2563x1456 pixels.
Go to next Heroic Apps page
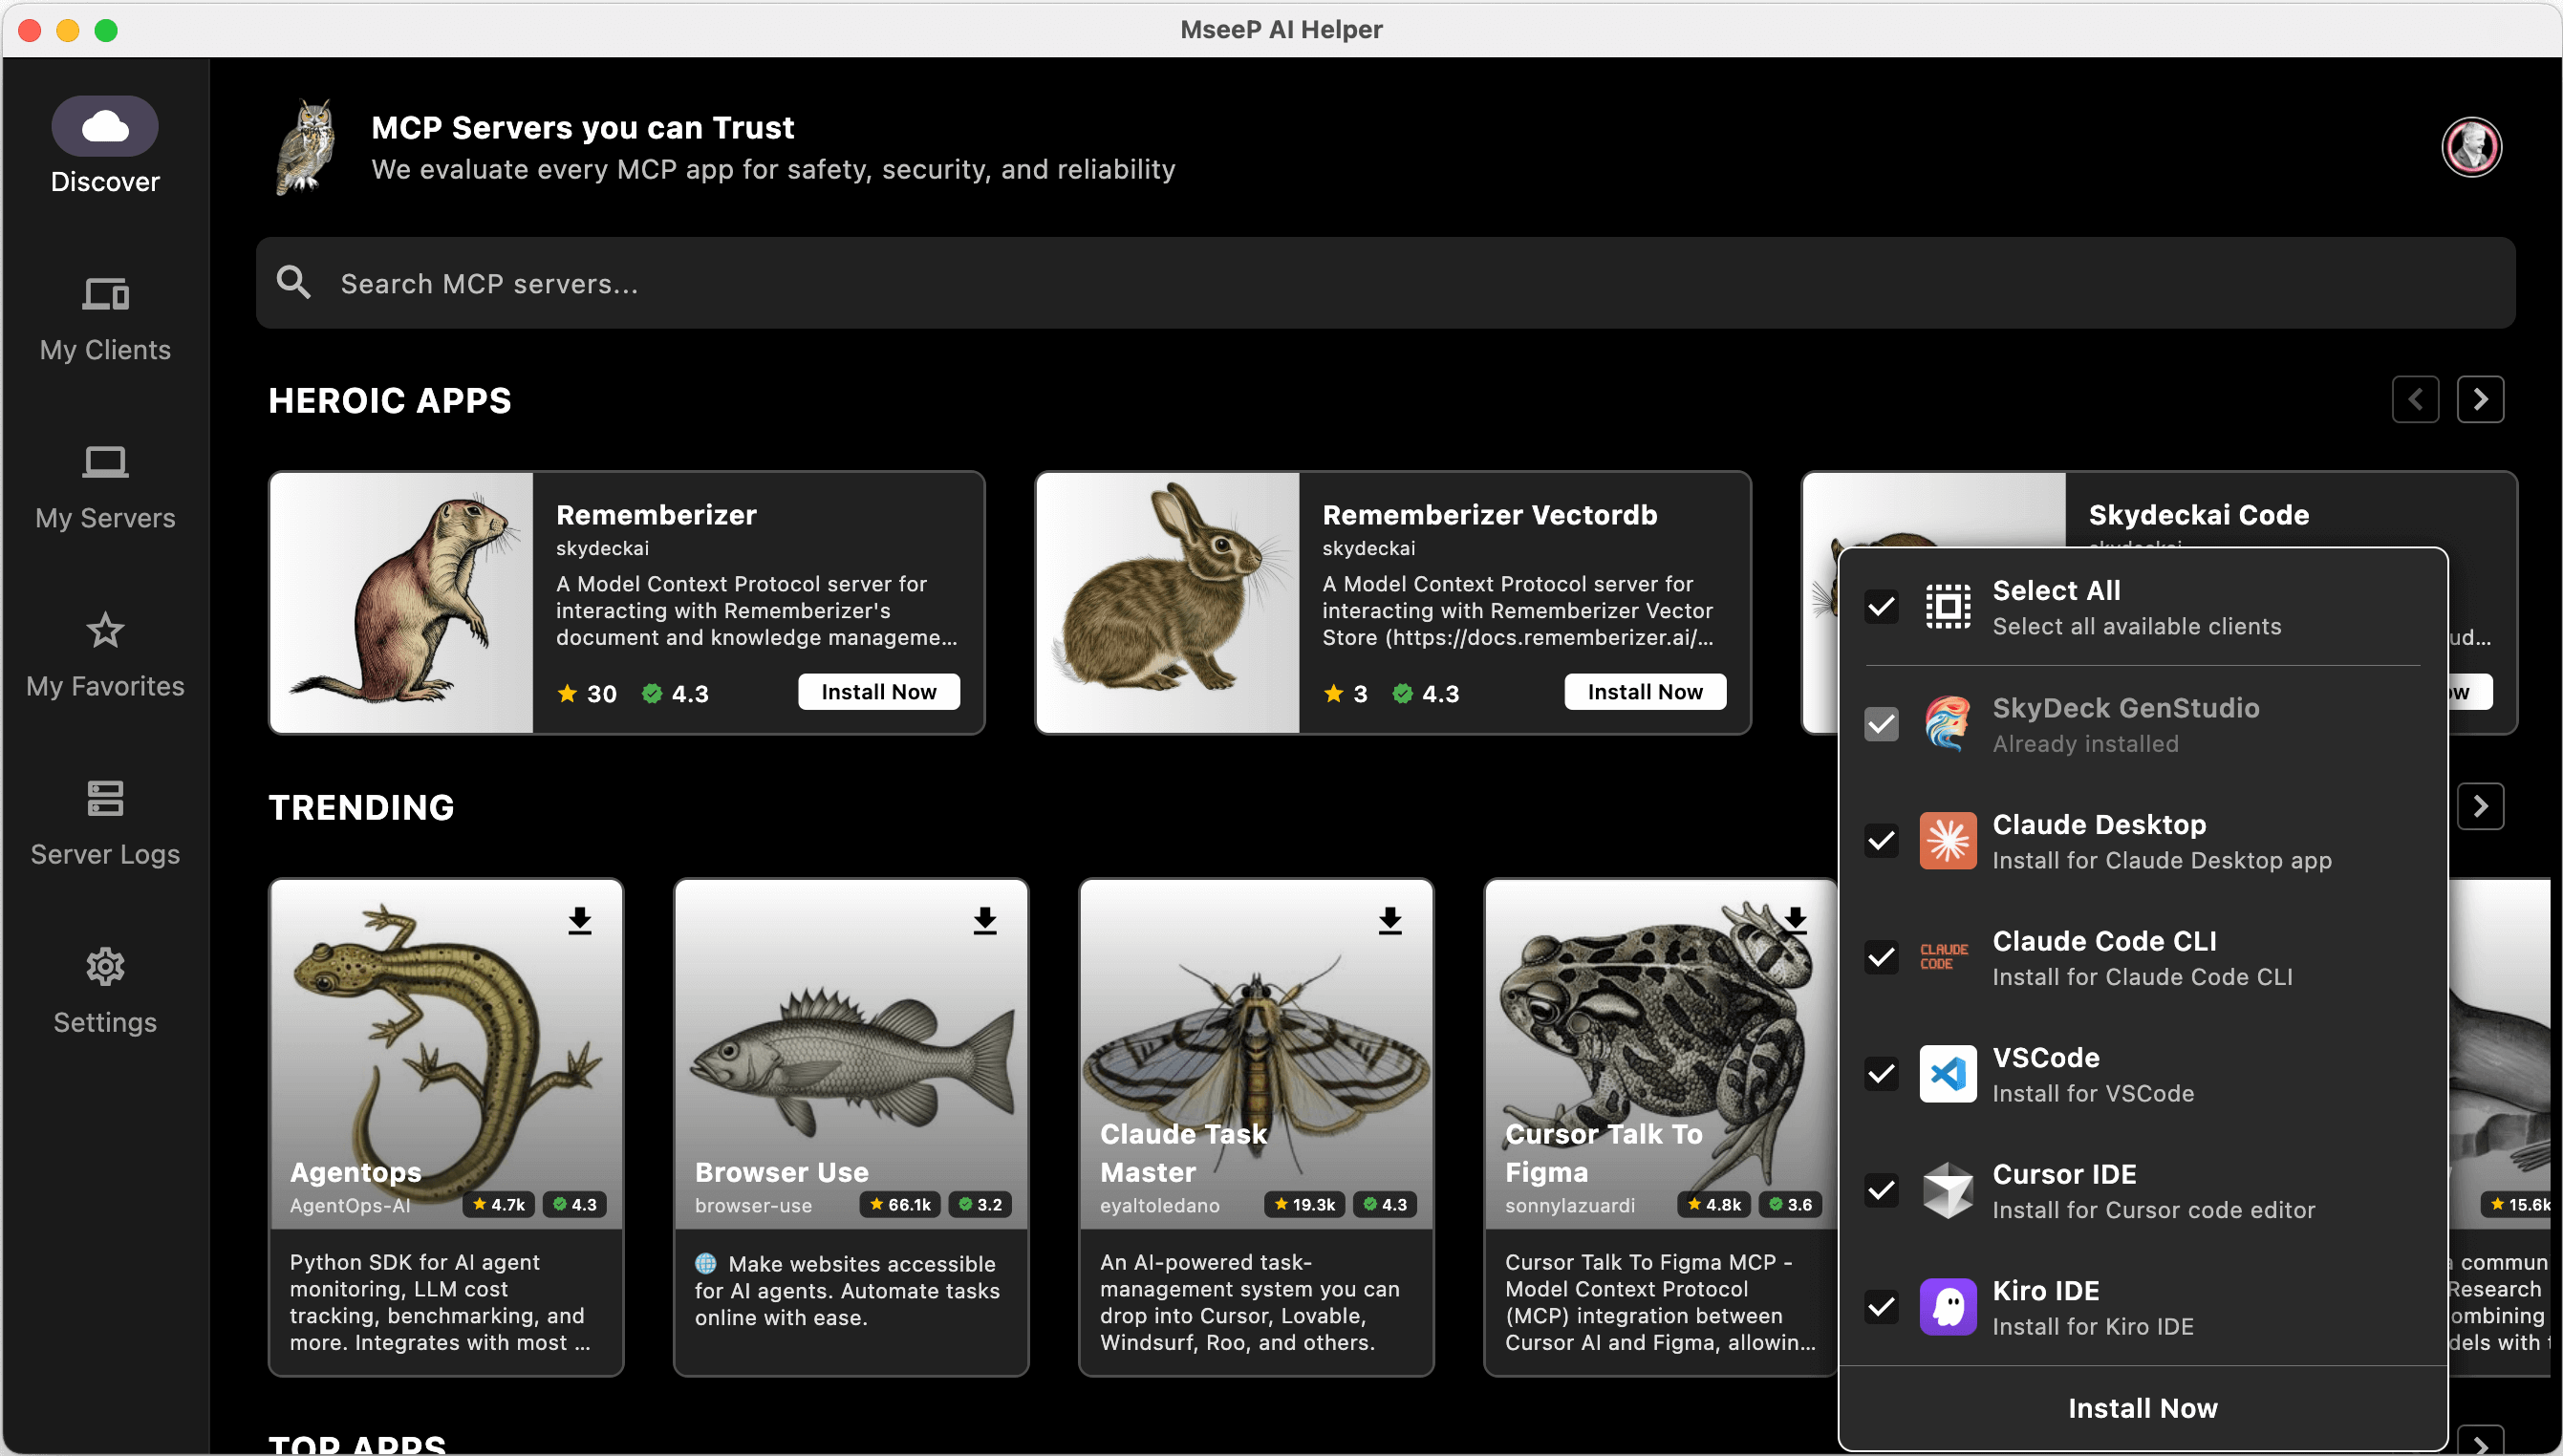click(2481, 400)
